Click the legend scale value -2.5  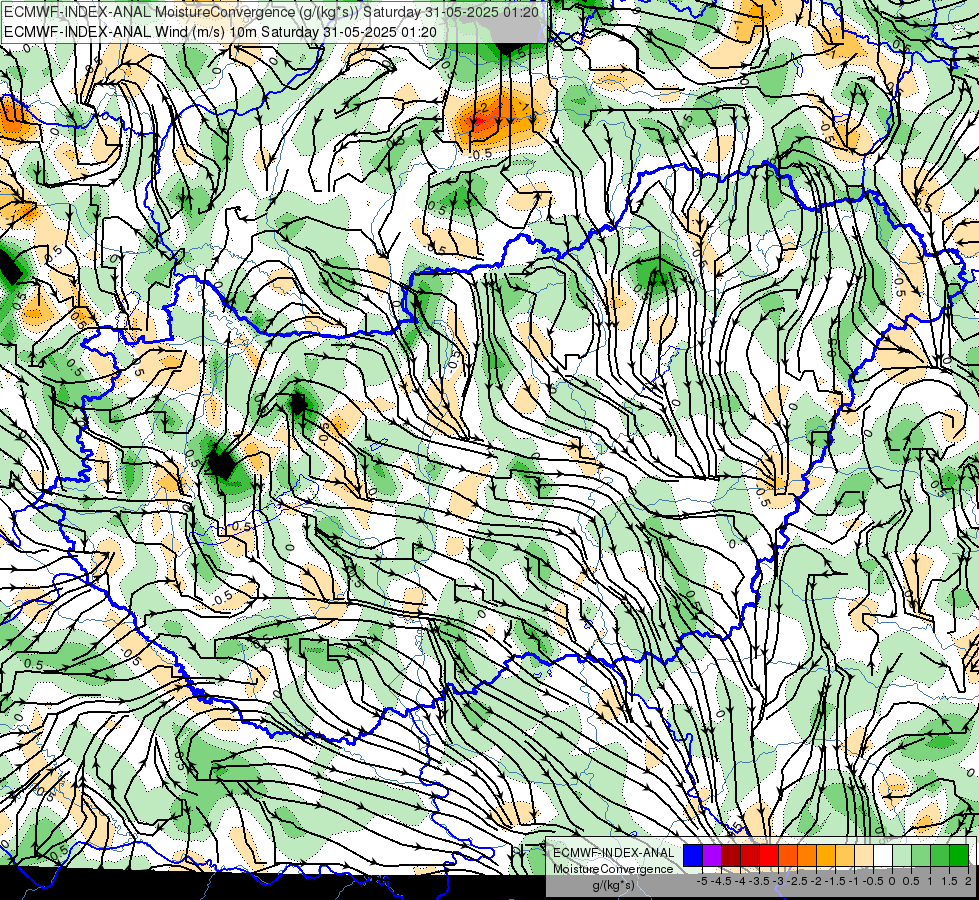(797, 881)
